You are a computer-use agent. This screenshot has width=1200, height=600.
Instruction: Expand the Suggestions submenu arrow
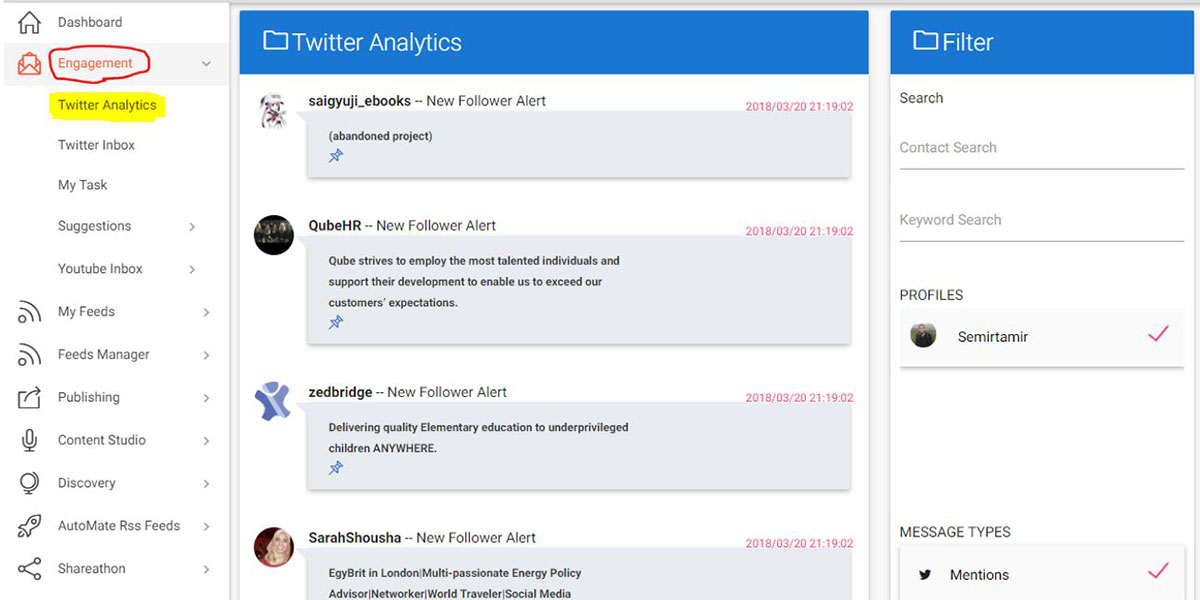pos(192,227)
